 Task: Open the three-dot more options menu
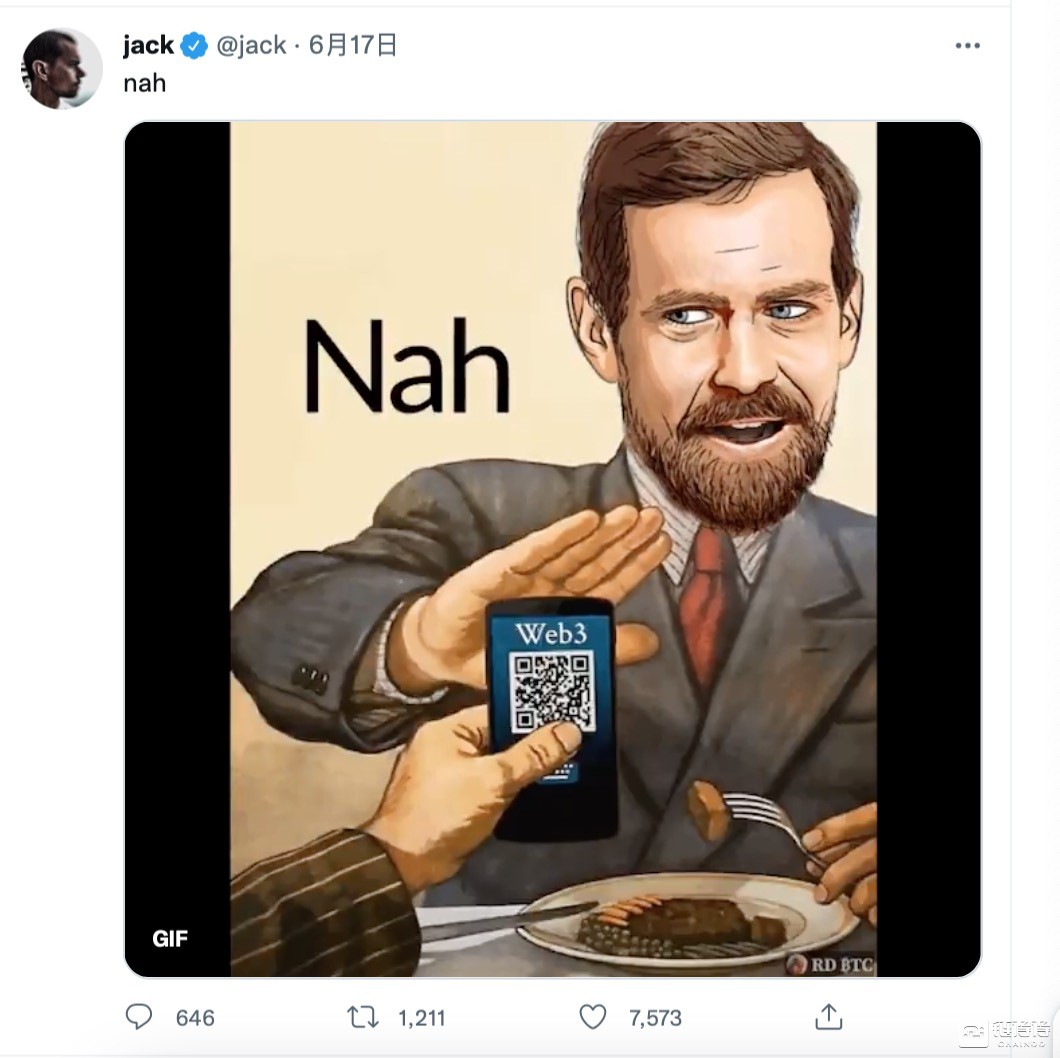967,46
